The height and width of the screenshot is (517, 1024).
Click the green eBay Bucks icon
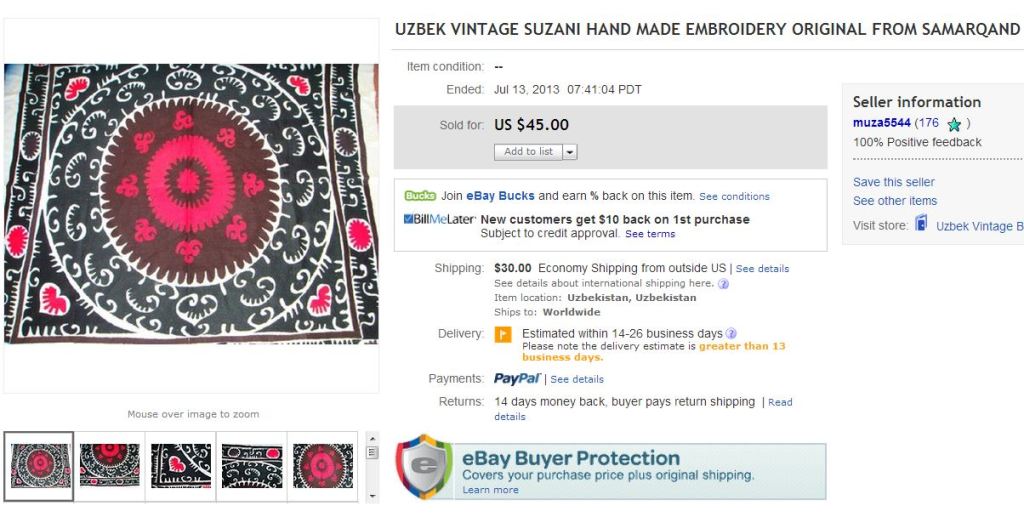click(420, 196)
